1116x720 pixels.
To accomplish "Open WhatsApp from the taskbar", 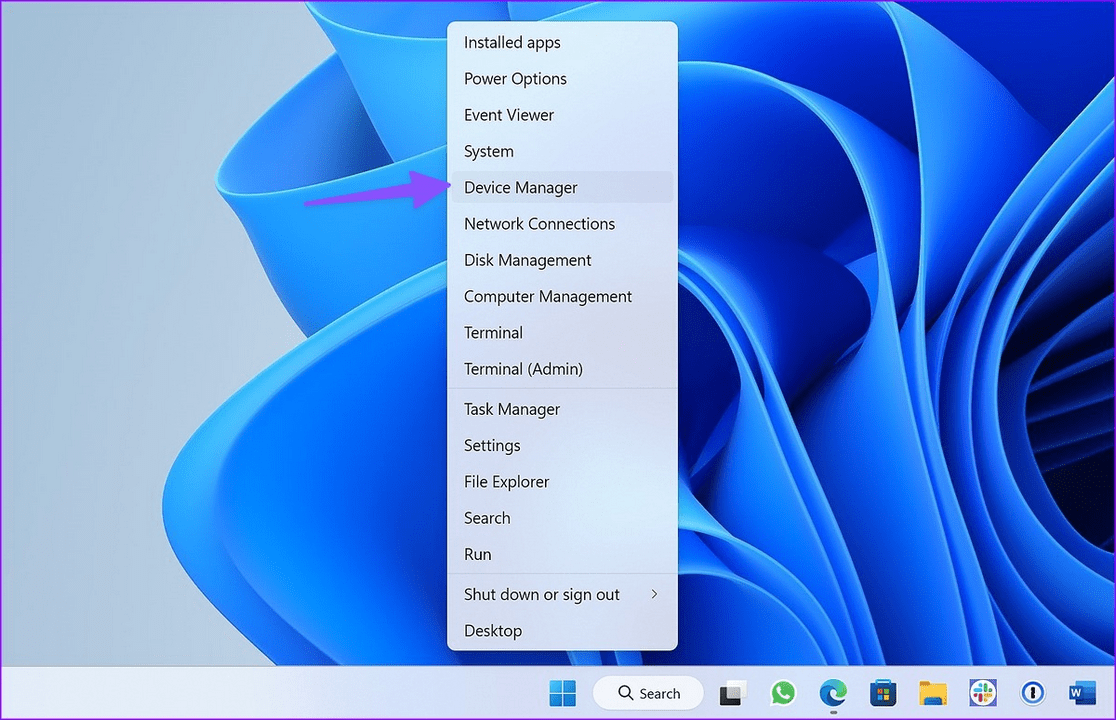I will tap(784, 692).
